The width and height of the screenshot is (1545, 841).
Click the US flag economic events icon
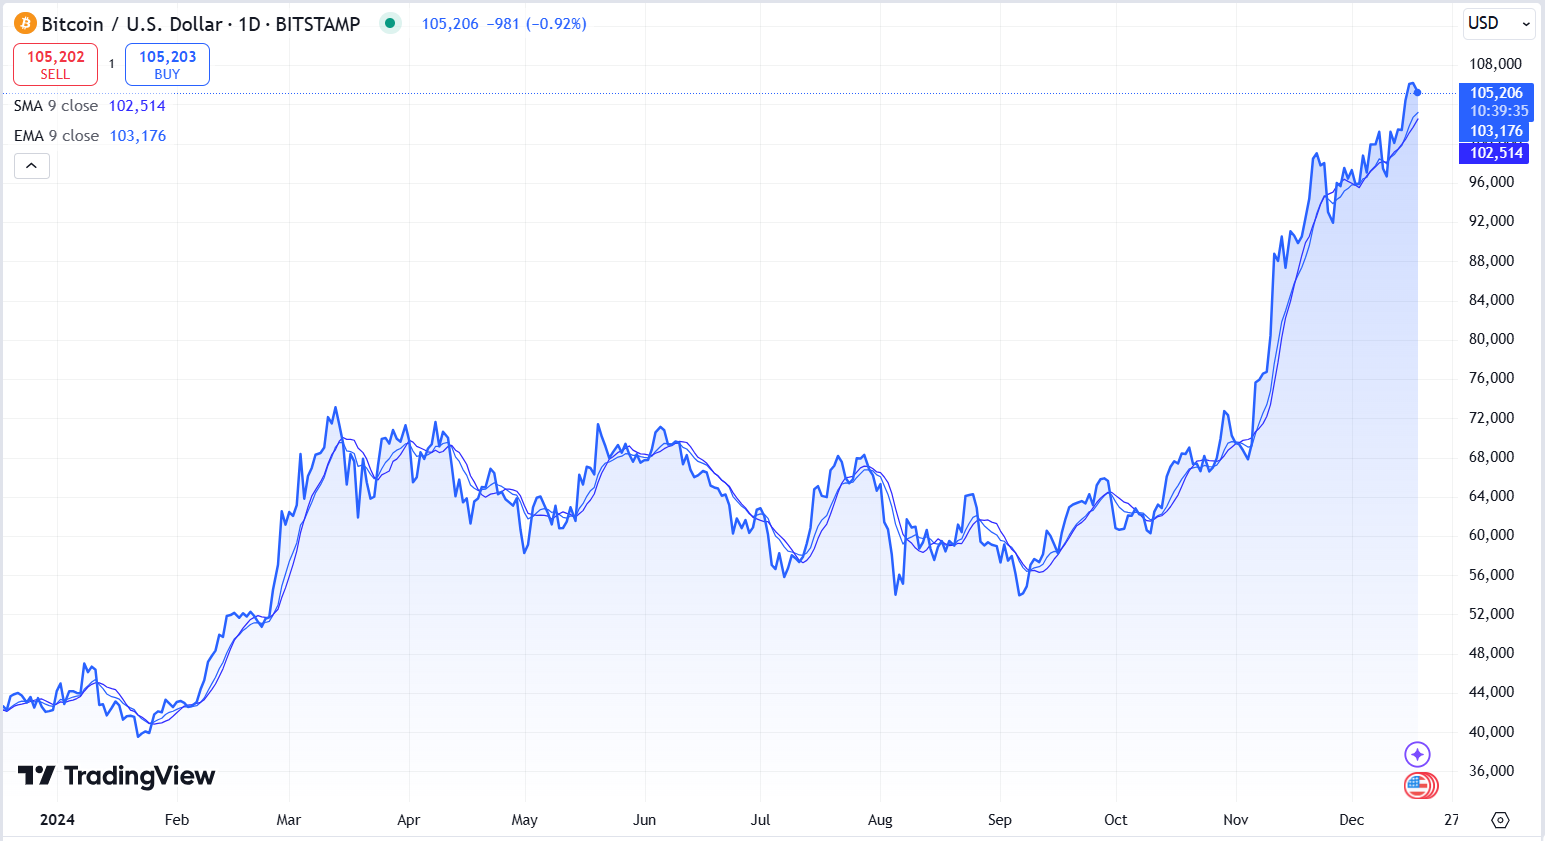tap(1419, 785)
